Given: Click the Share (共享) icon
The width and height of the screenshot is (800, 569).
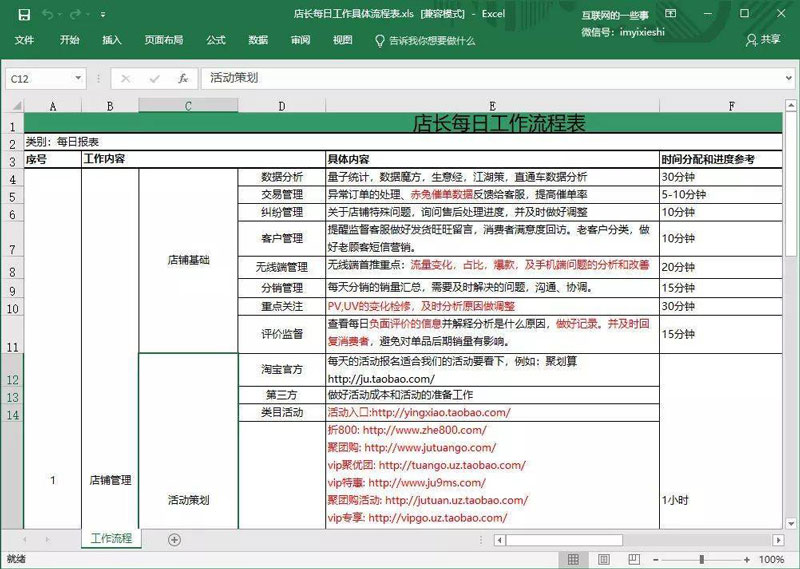Looking at the screenshot, I should click(x=762, y=40).
